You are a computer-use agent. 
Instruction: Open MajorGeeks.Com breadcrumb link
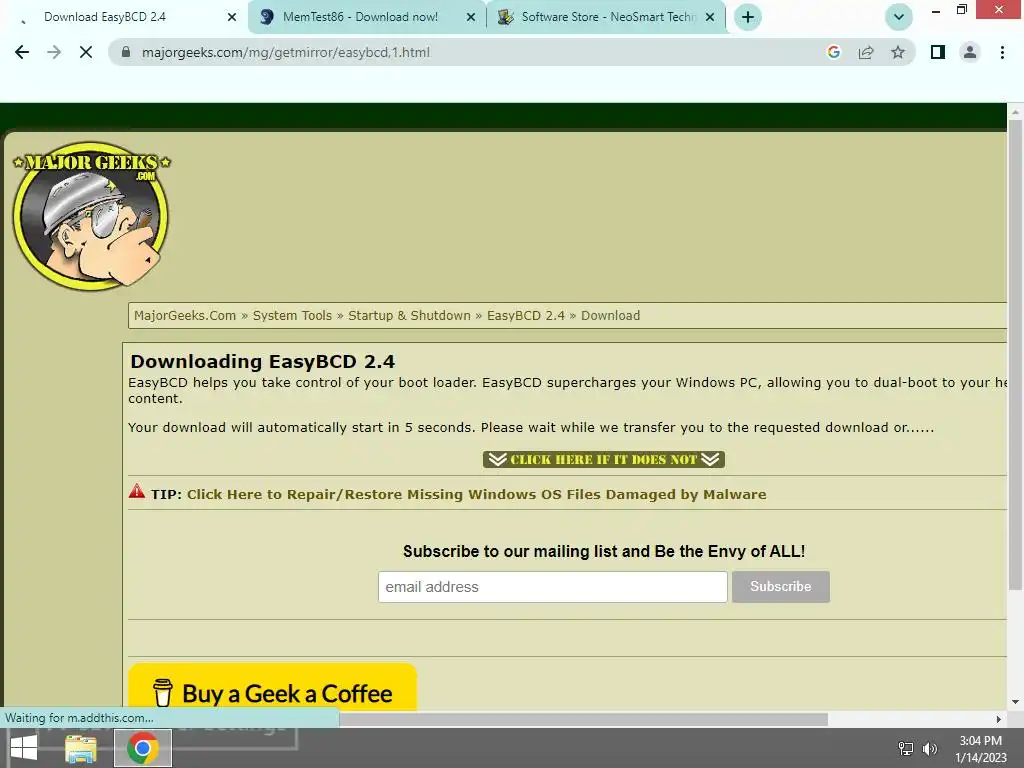[x=185, y=315]
